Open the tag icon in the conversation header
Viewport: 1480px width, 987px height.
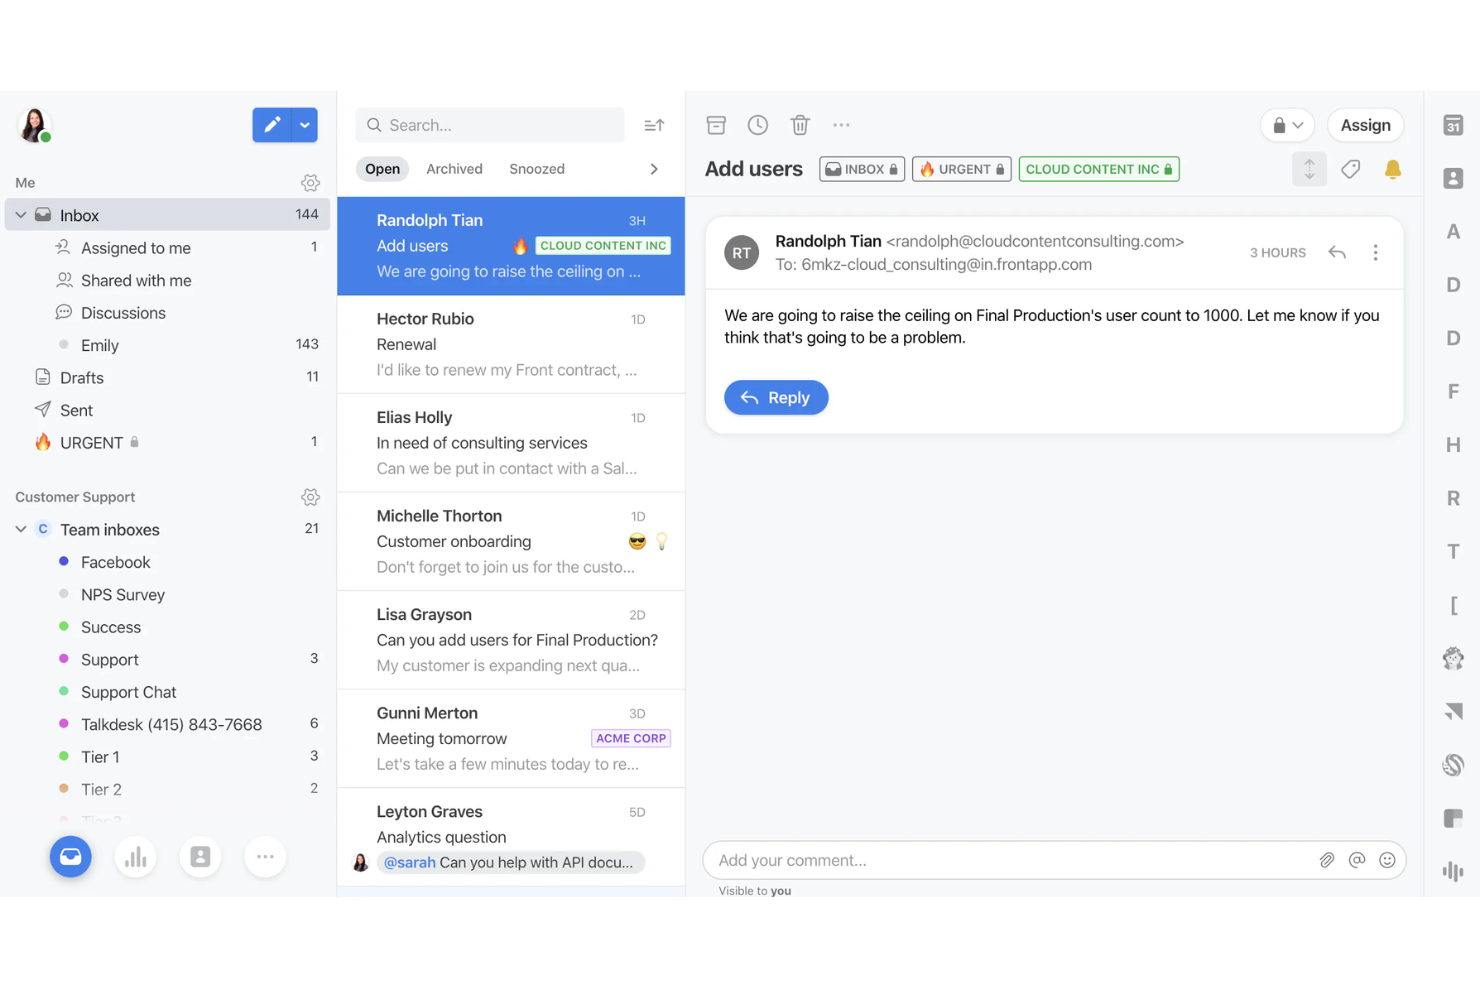pos(1350,169)
